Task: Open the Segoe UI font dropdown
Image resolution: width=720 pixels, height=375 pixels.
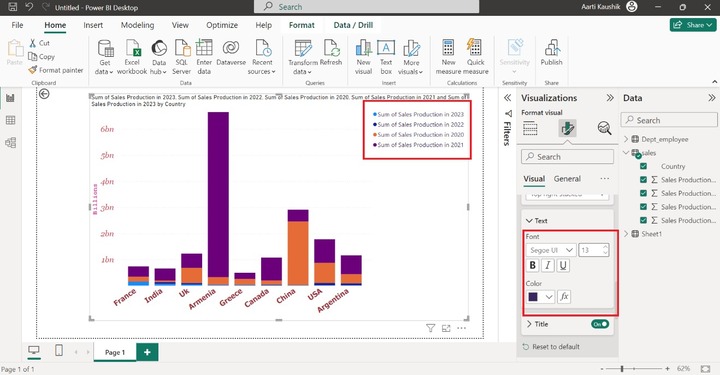Action: (551, 250)
